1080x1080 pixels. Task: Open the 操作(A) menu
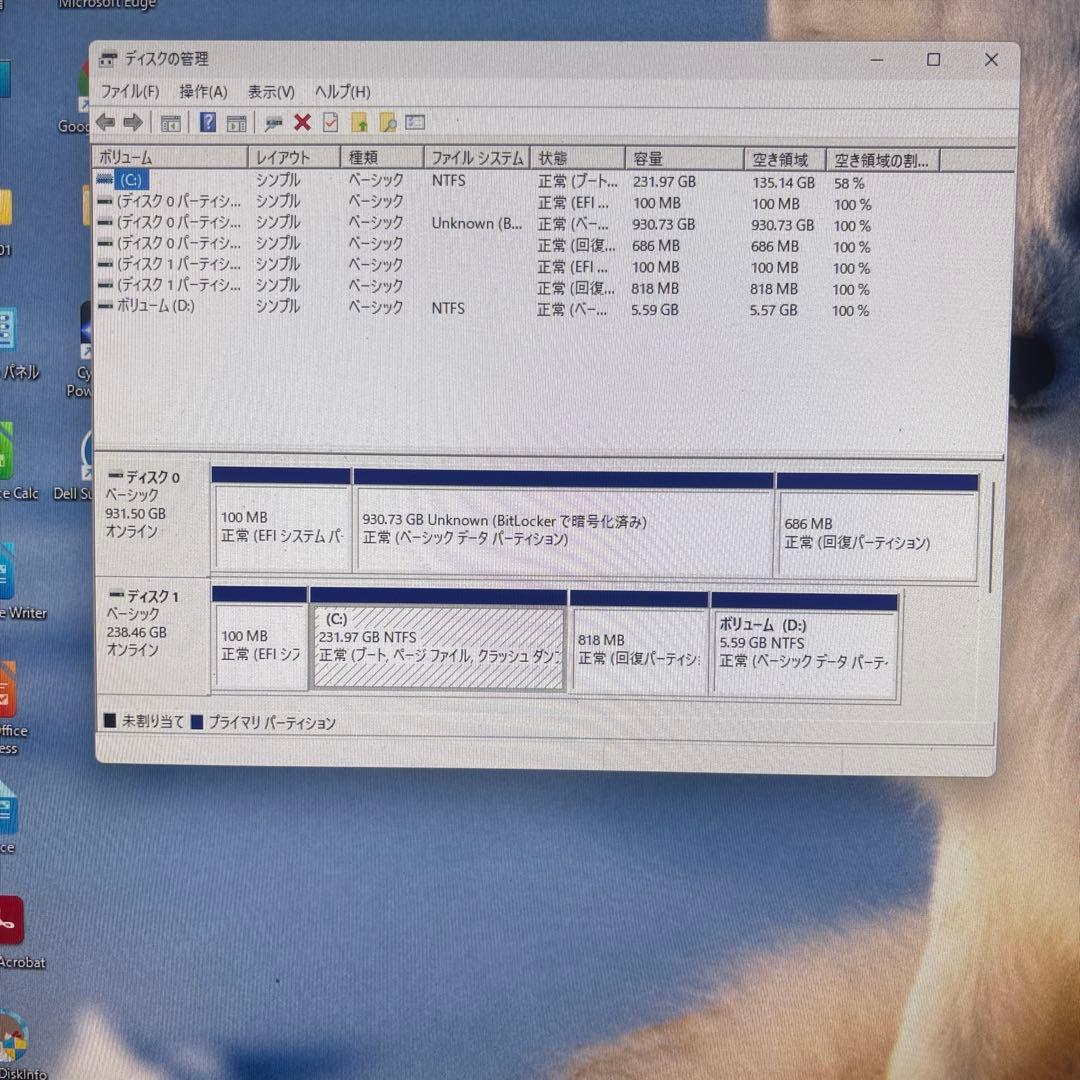(x=203, y=91)
